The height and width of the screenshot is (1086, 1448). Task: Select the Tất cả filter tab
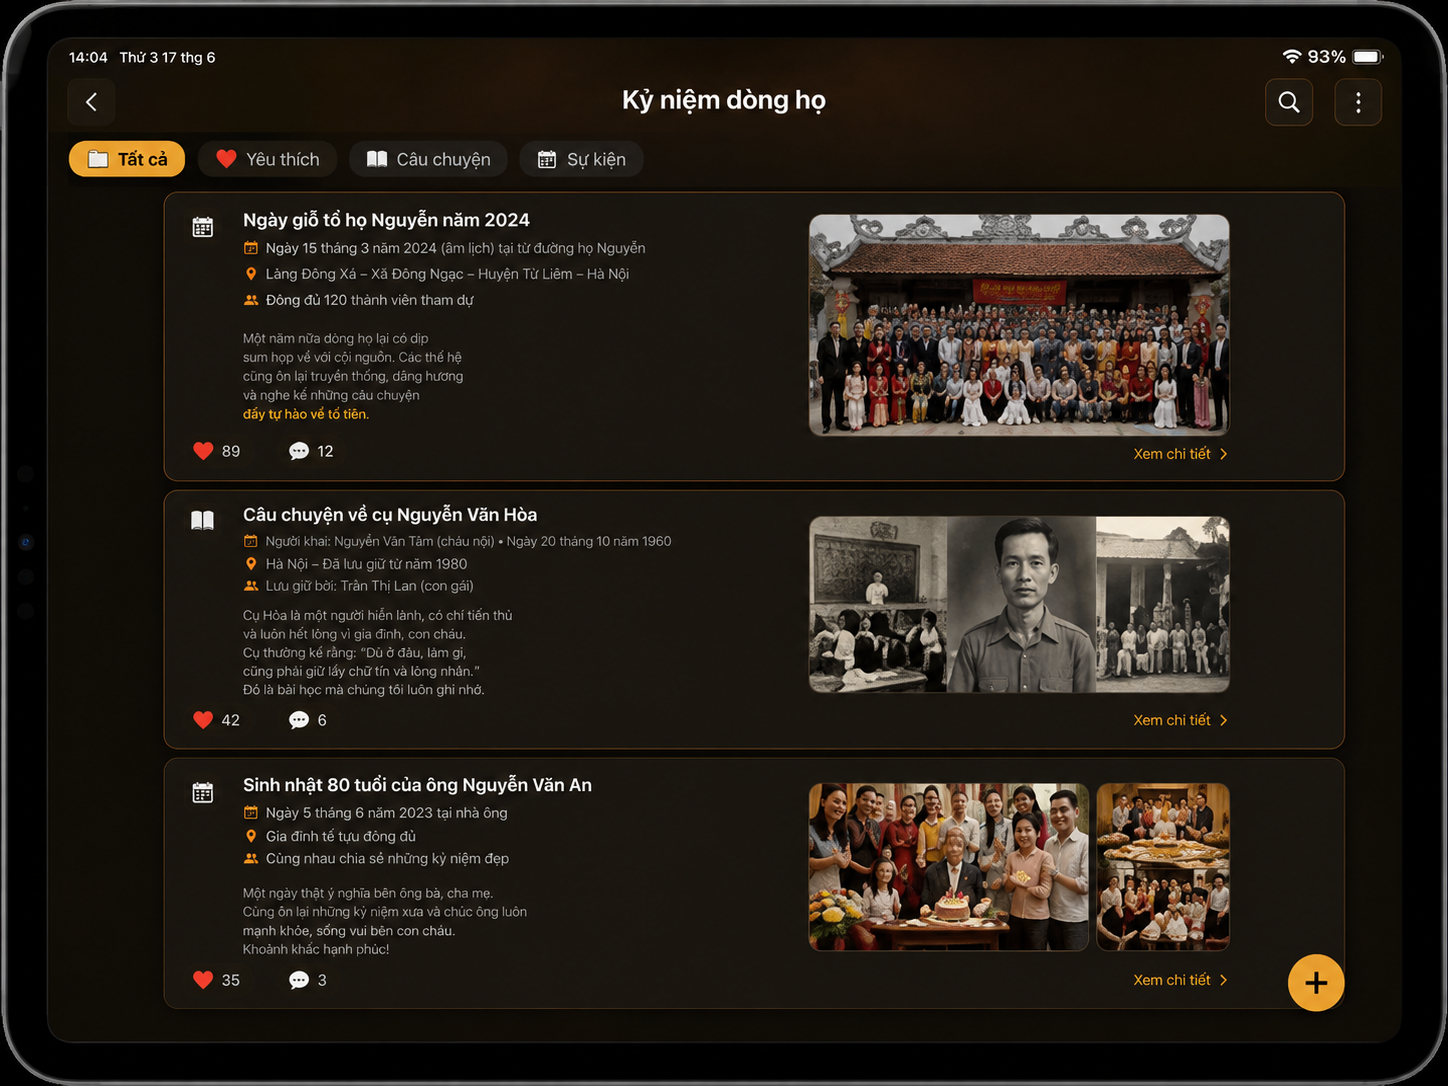click(x=127, y=159)
